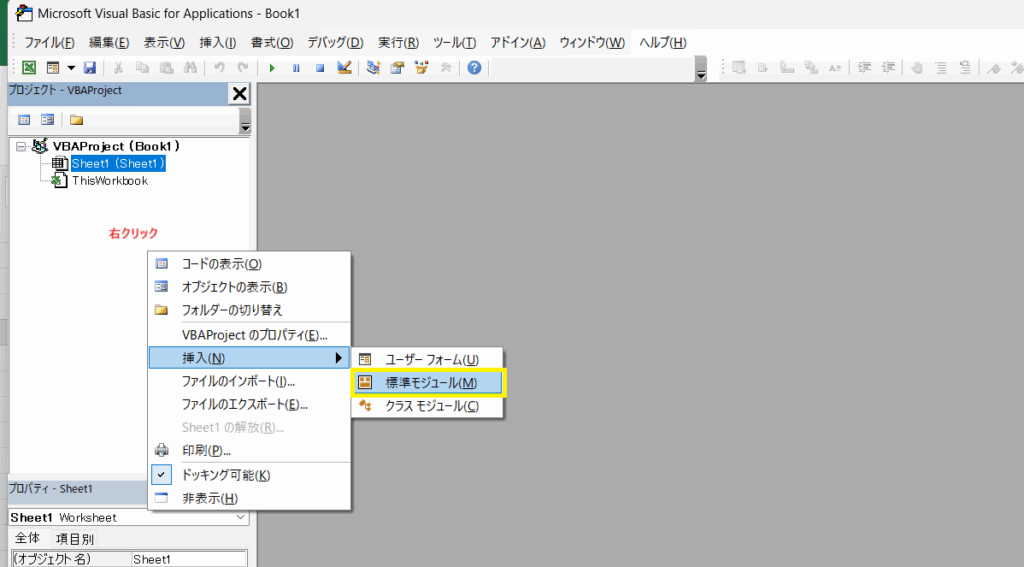Image resolution: width=1024 pixels, height=567 pixels.
Task: Open the ファイル(F) menu
Action: coord(49,43)
